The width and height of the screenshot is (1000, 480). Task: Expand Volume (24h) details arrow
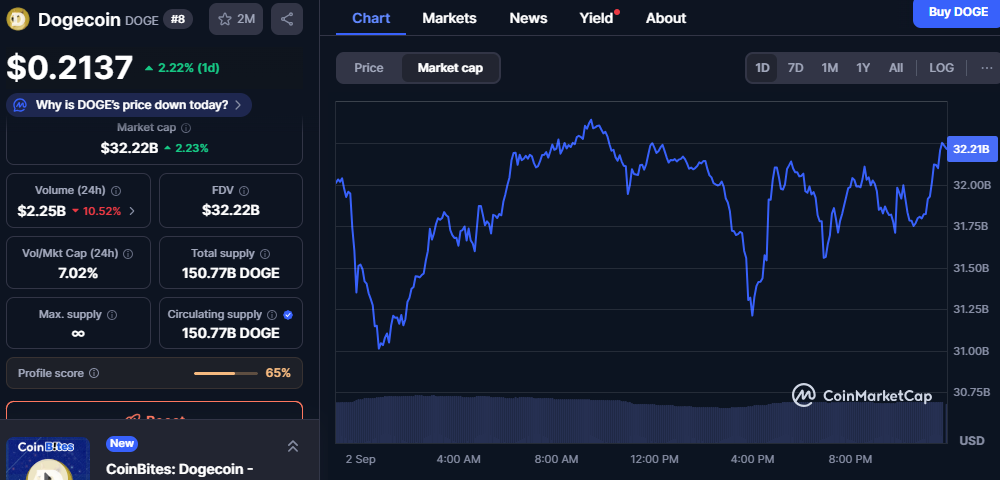[x=132, y=211]
